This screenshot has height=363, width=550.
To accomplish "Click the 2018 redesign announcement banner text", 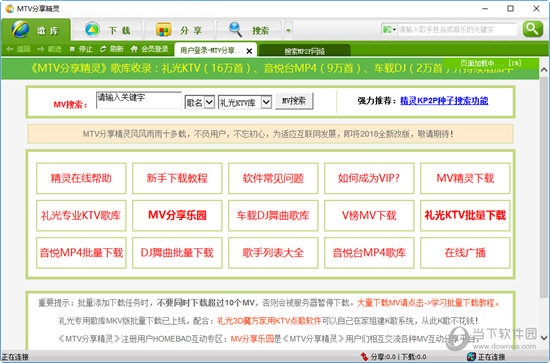I will coord(268,134).
